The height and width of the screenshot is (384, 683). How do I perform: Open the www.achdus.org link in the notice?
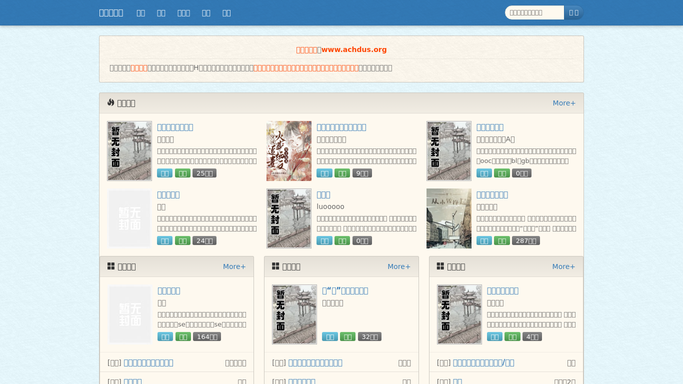[x=354, y=50]
